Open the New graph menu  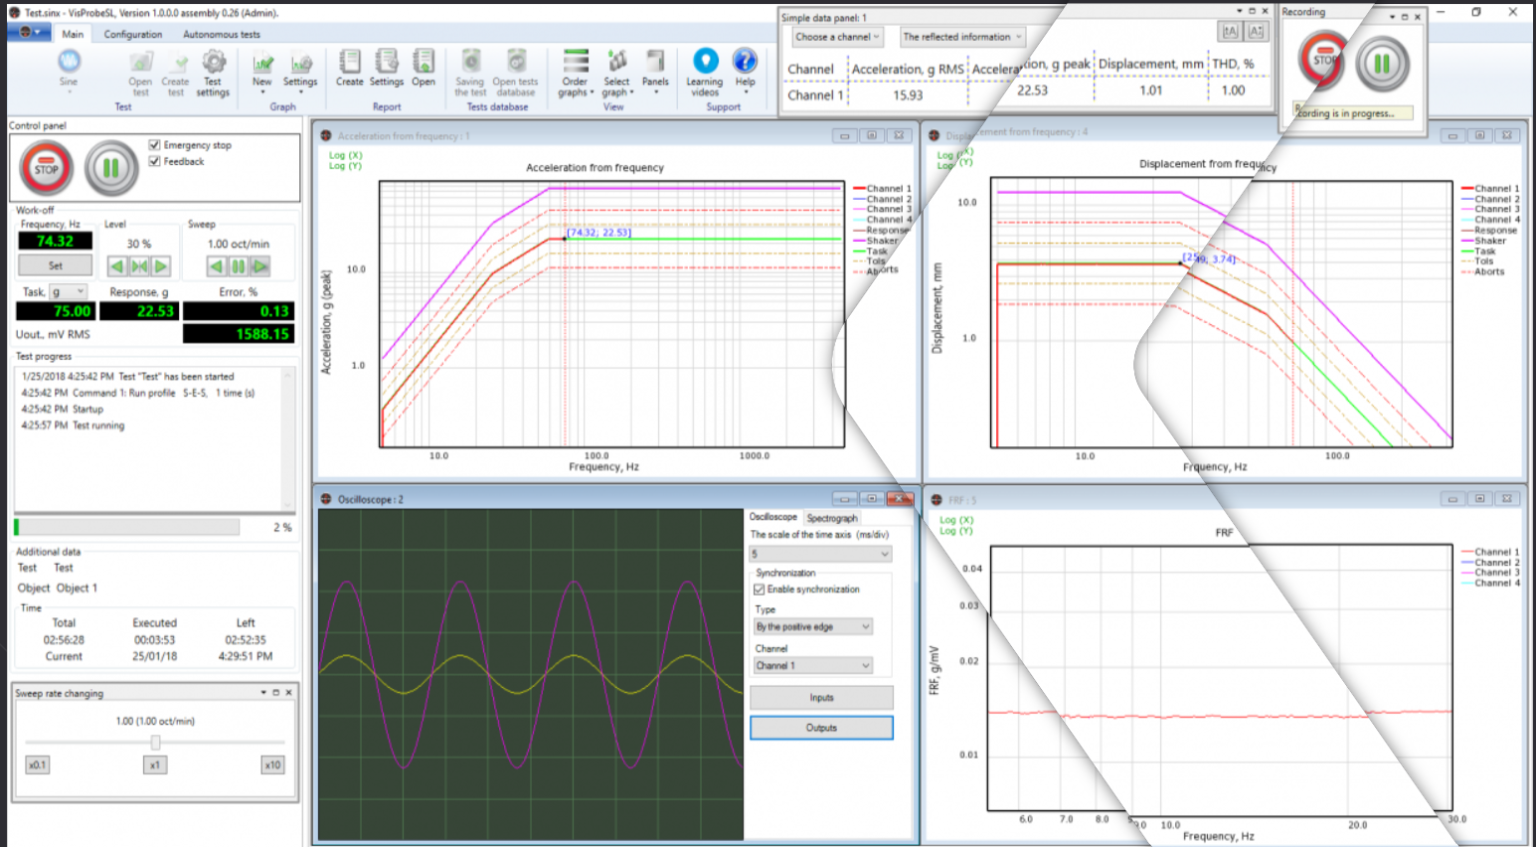pos(262,73)
